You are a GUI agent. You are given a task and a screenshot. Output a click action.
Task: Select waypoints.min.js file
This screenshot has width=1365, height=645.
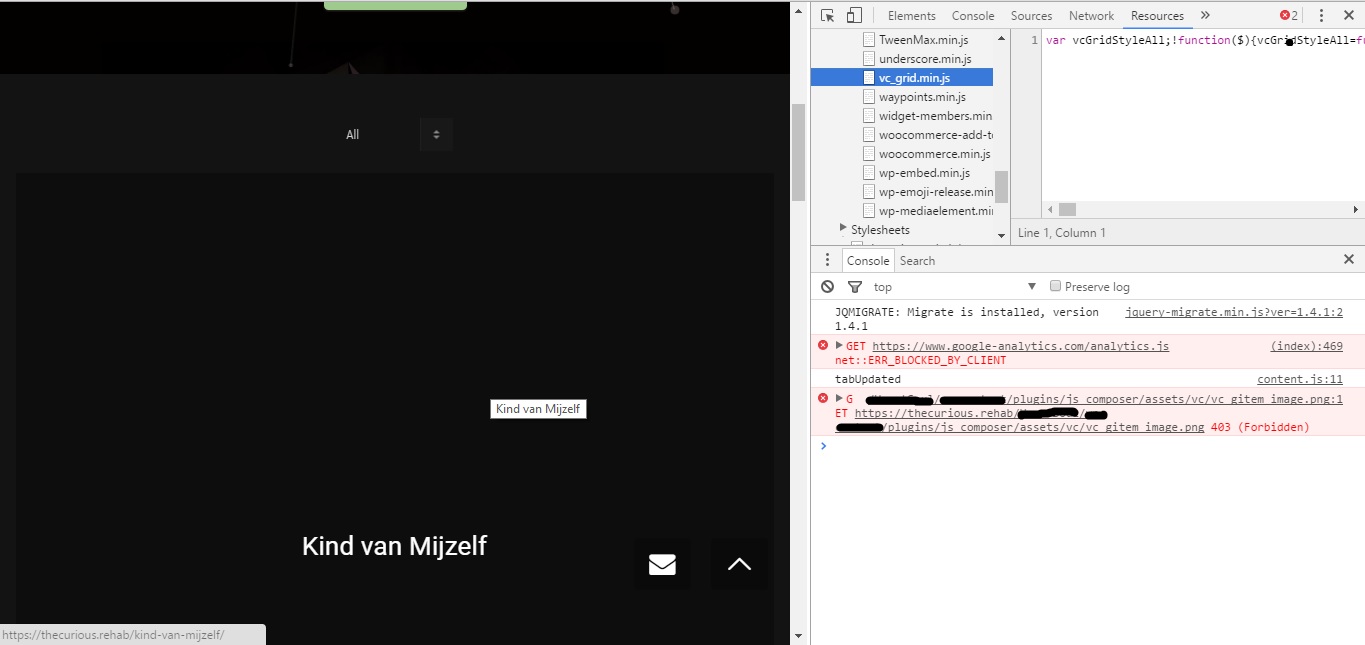point(922,97)
